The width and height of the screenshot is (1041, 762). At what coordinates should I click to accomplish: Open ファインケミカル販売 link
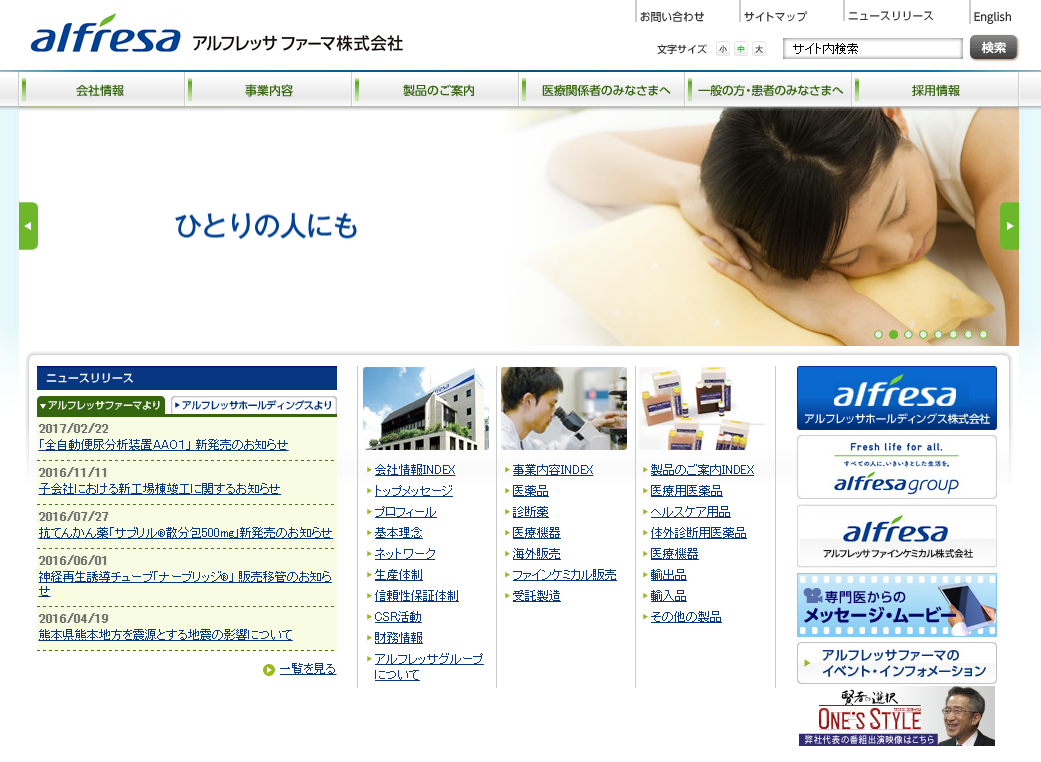564,575
